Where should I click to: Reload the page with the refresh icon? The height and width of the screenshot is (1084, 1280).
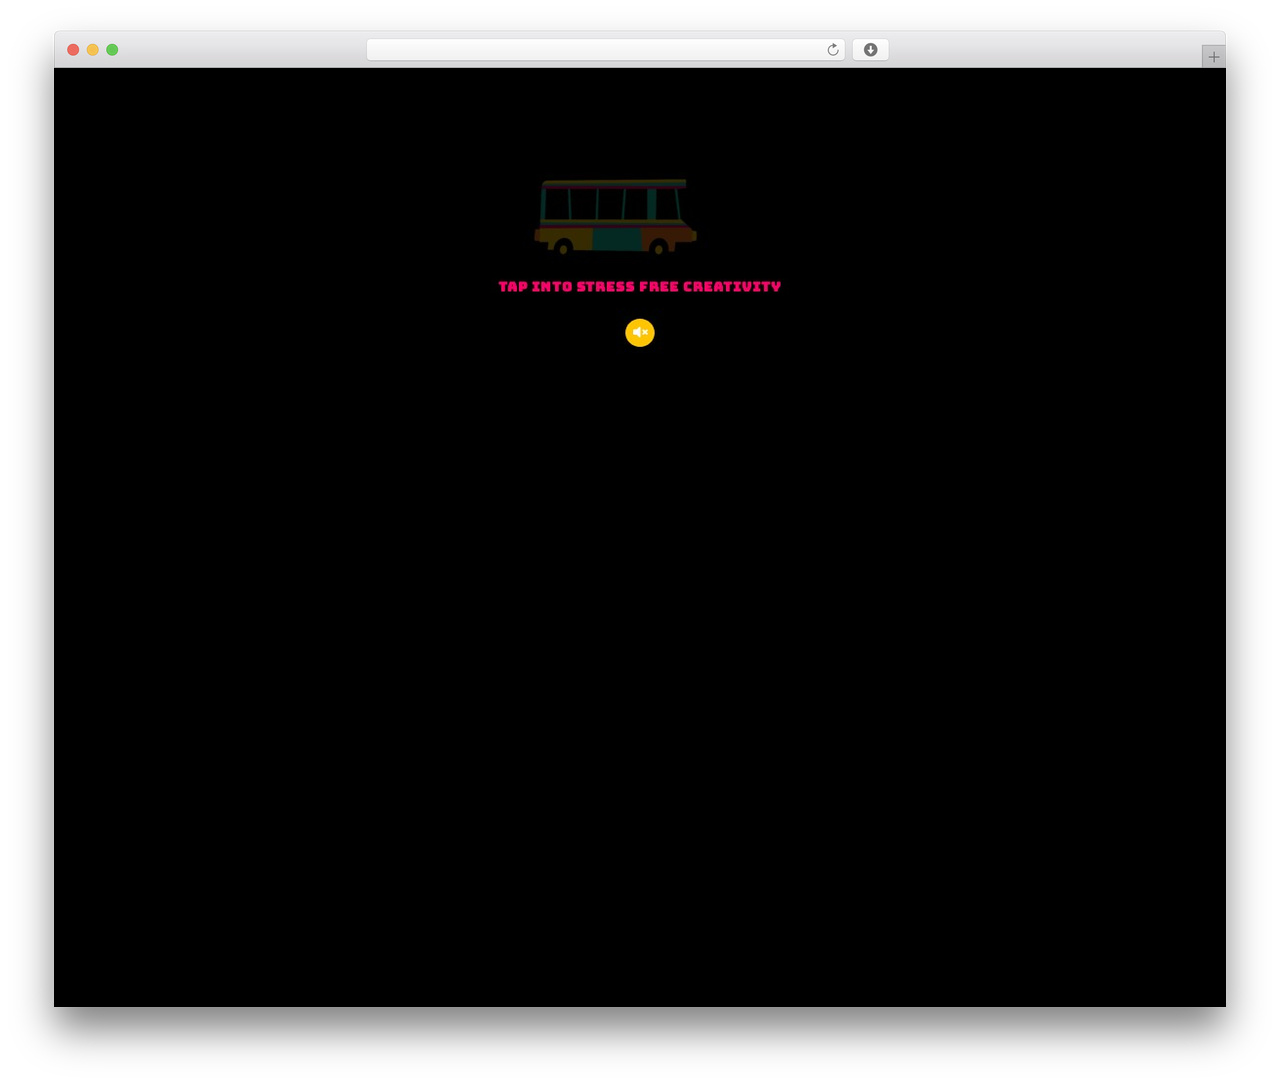coord(833,50)
